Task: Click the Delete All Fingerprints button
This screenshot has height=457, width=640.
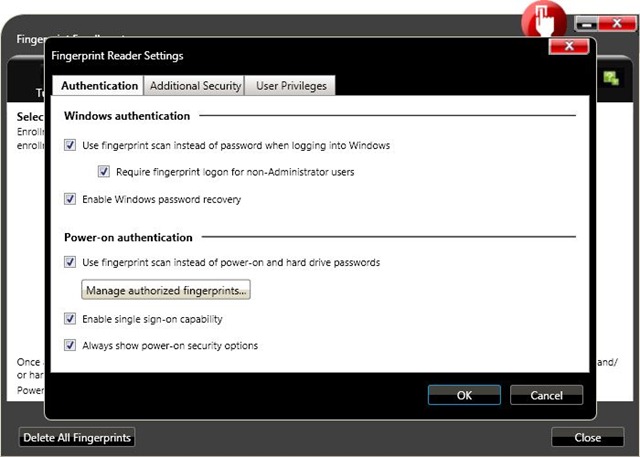Action: [x=77, y=437]
